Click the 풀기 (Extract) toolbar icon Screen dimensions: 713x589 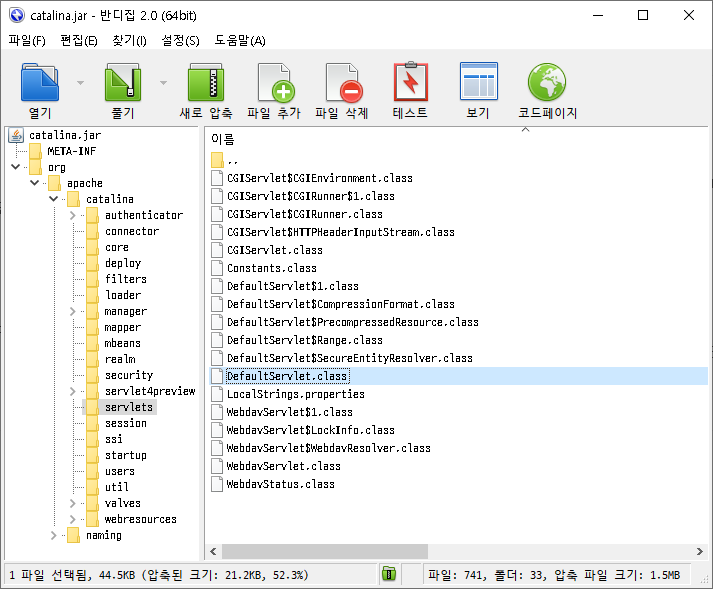pos(123,82)
